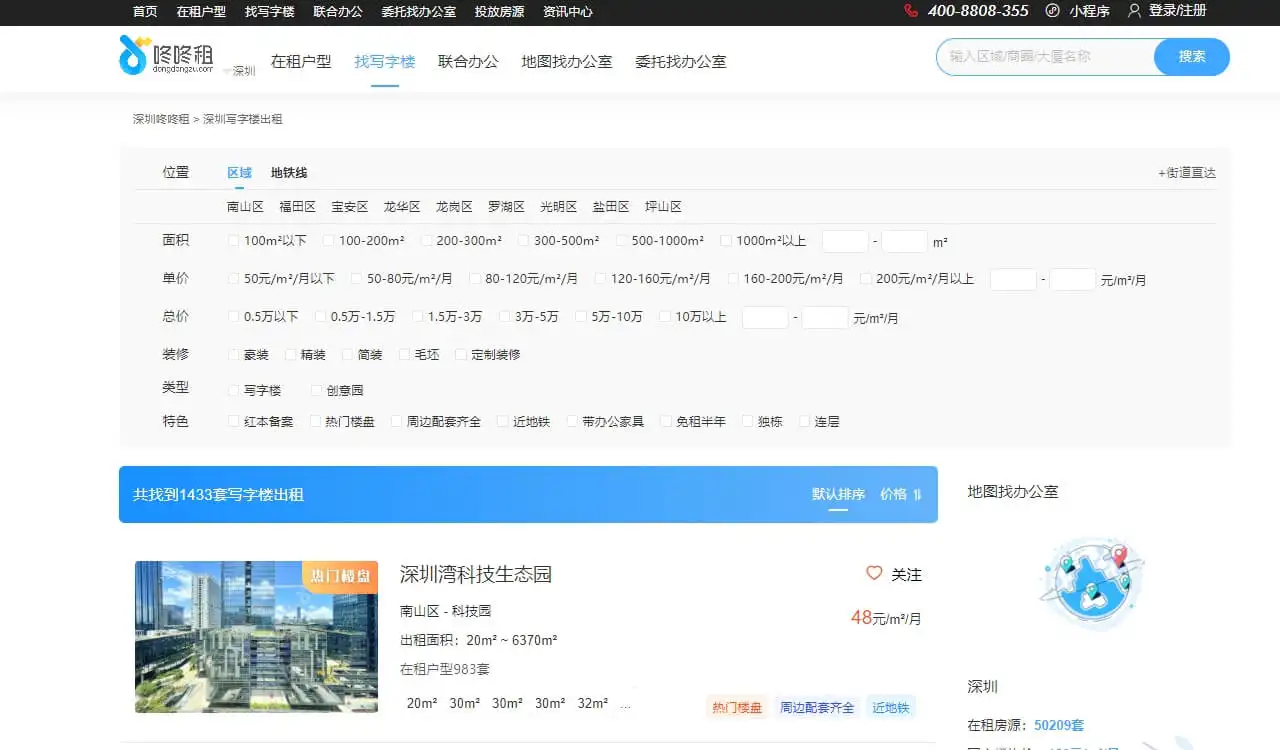The height and width of the screenshot is (750, 1280).
Task: Enable the 毛坯 decoration checkbox
Action: point(405,355)
